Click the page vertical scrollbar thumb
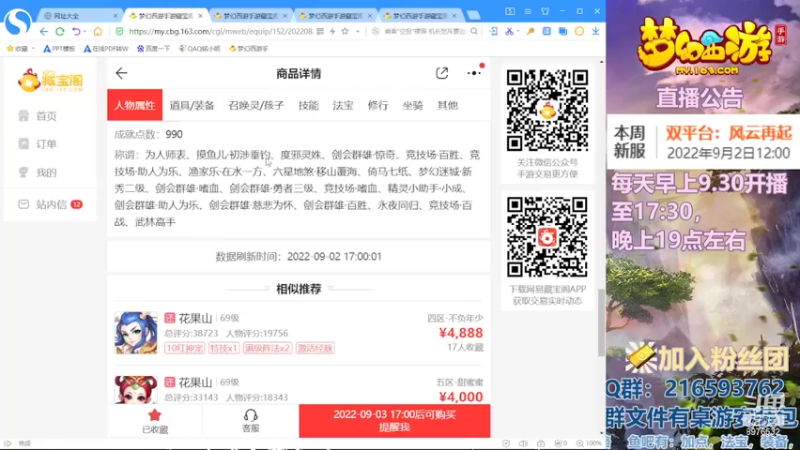Screen dimensions: 800x450 [x=602, y=322]
